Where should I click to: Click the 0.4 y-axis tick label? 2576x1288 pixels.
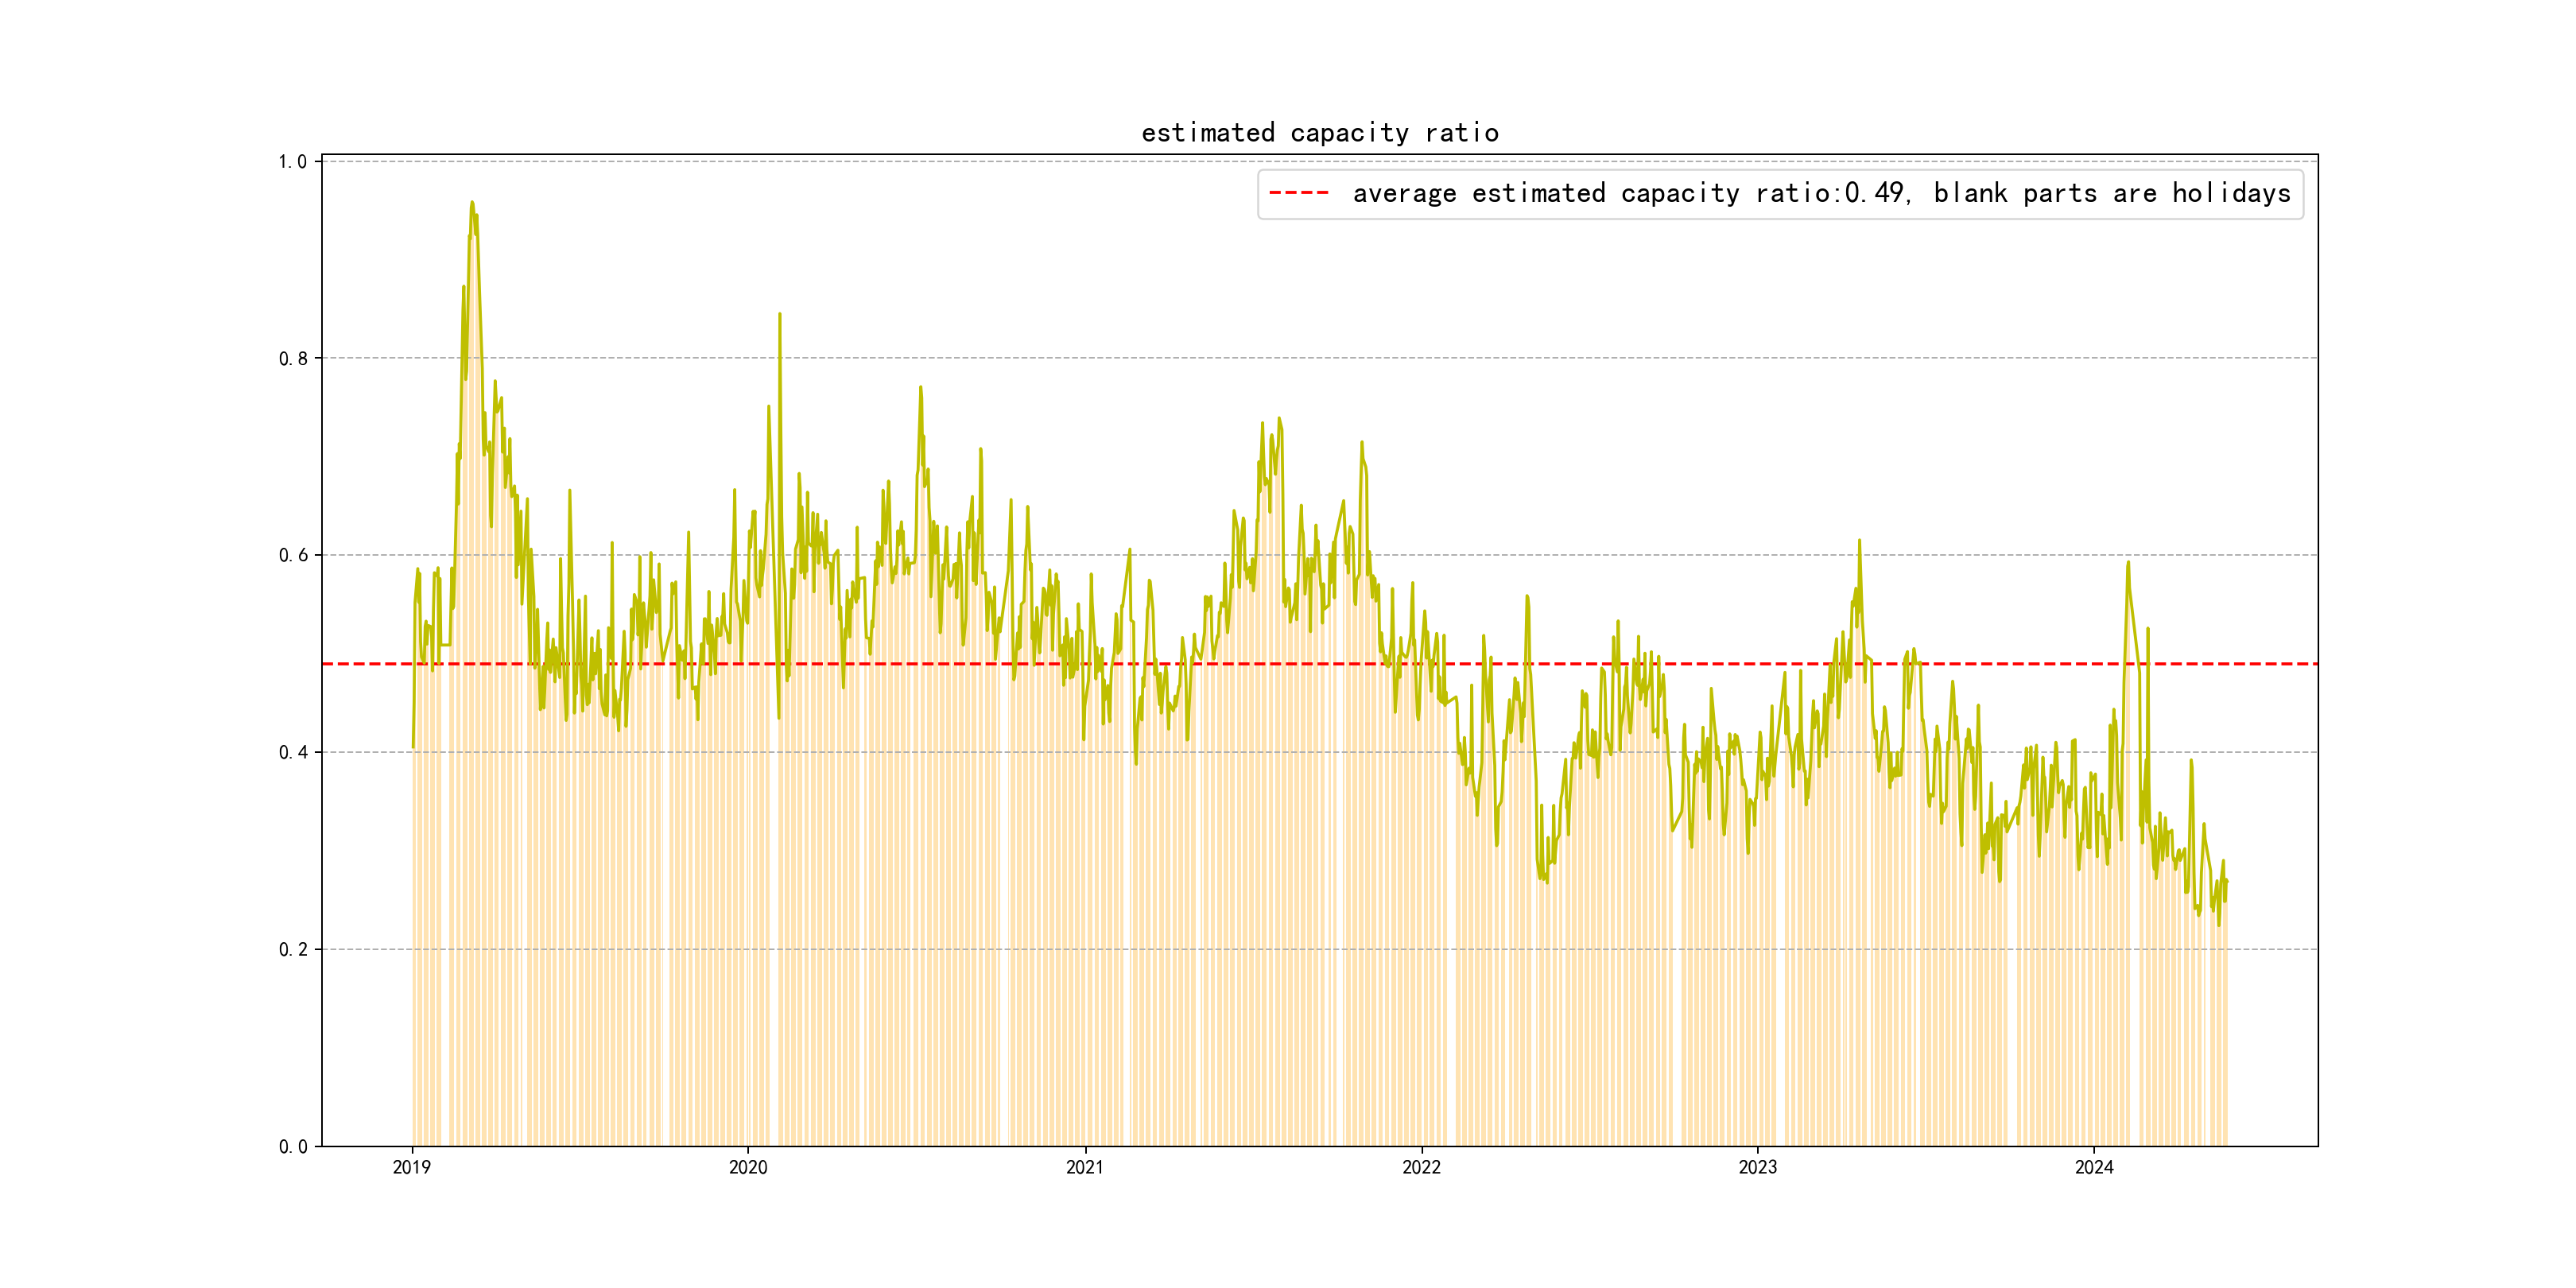[x=292, y=753]
